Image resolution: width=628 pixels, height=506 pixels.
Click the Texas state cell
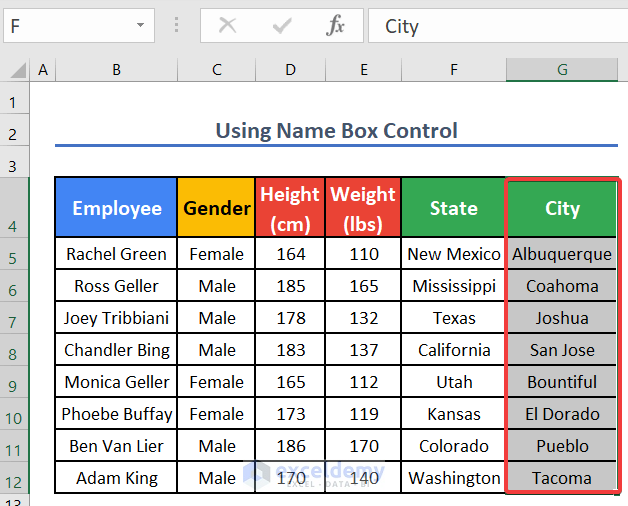click(453, 318)
